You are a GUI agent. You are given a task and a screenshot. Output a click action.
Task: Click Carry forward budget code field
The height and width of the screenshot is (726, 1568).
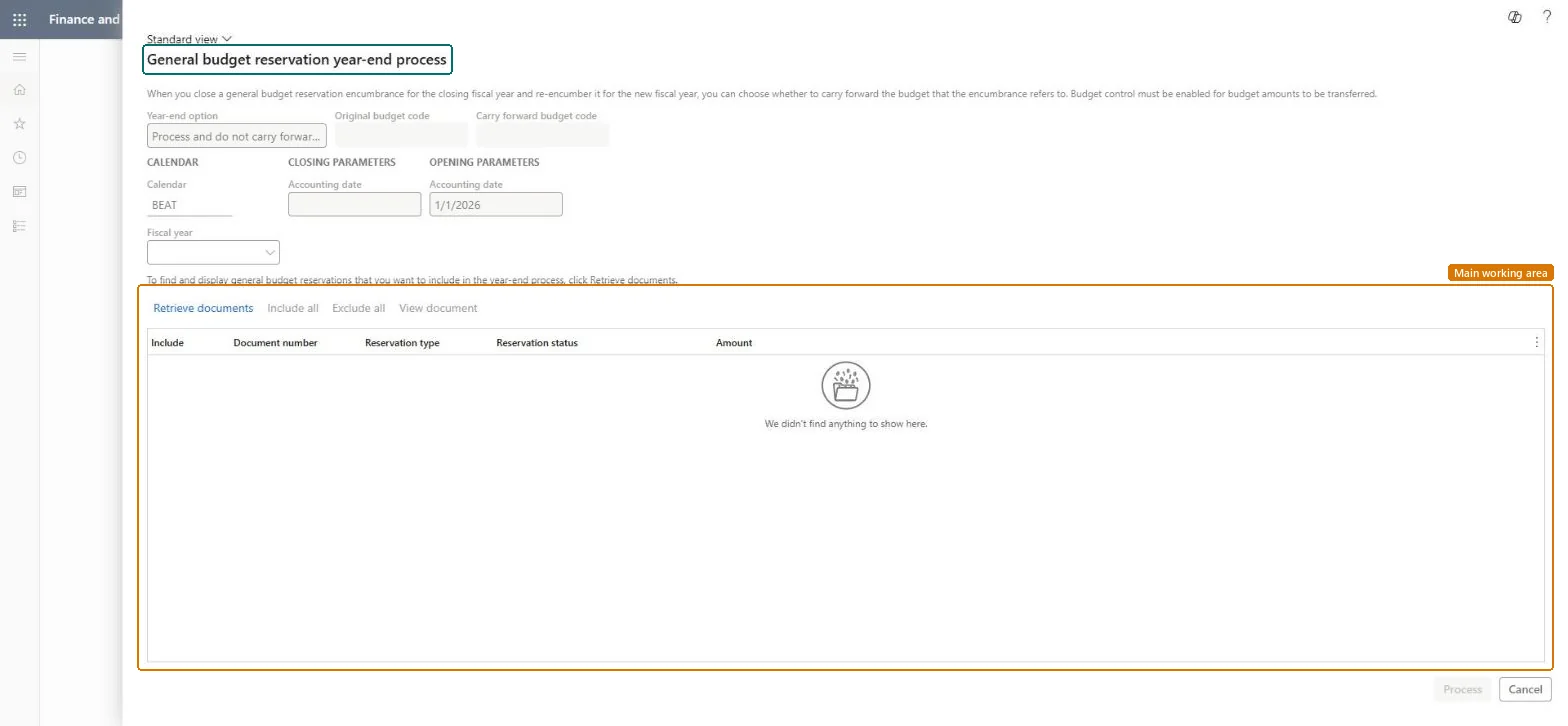tap(542, 136)
